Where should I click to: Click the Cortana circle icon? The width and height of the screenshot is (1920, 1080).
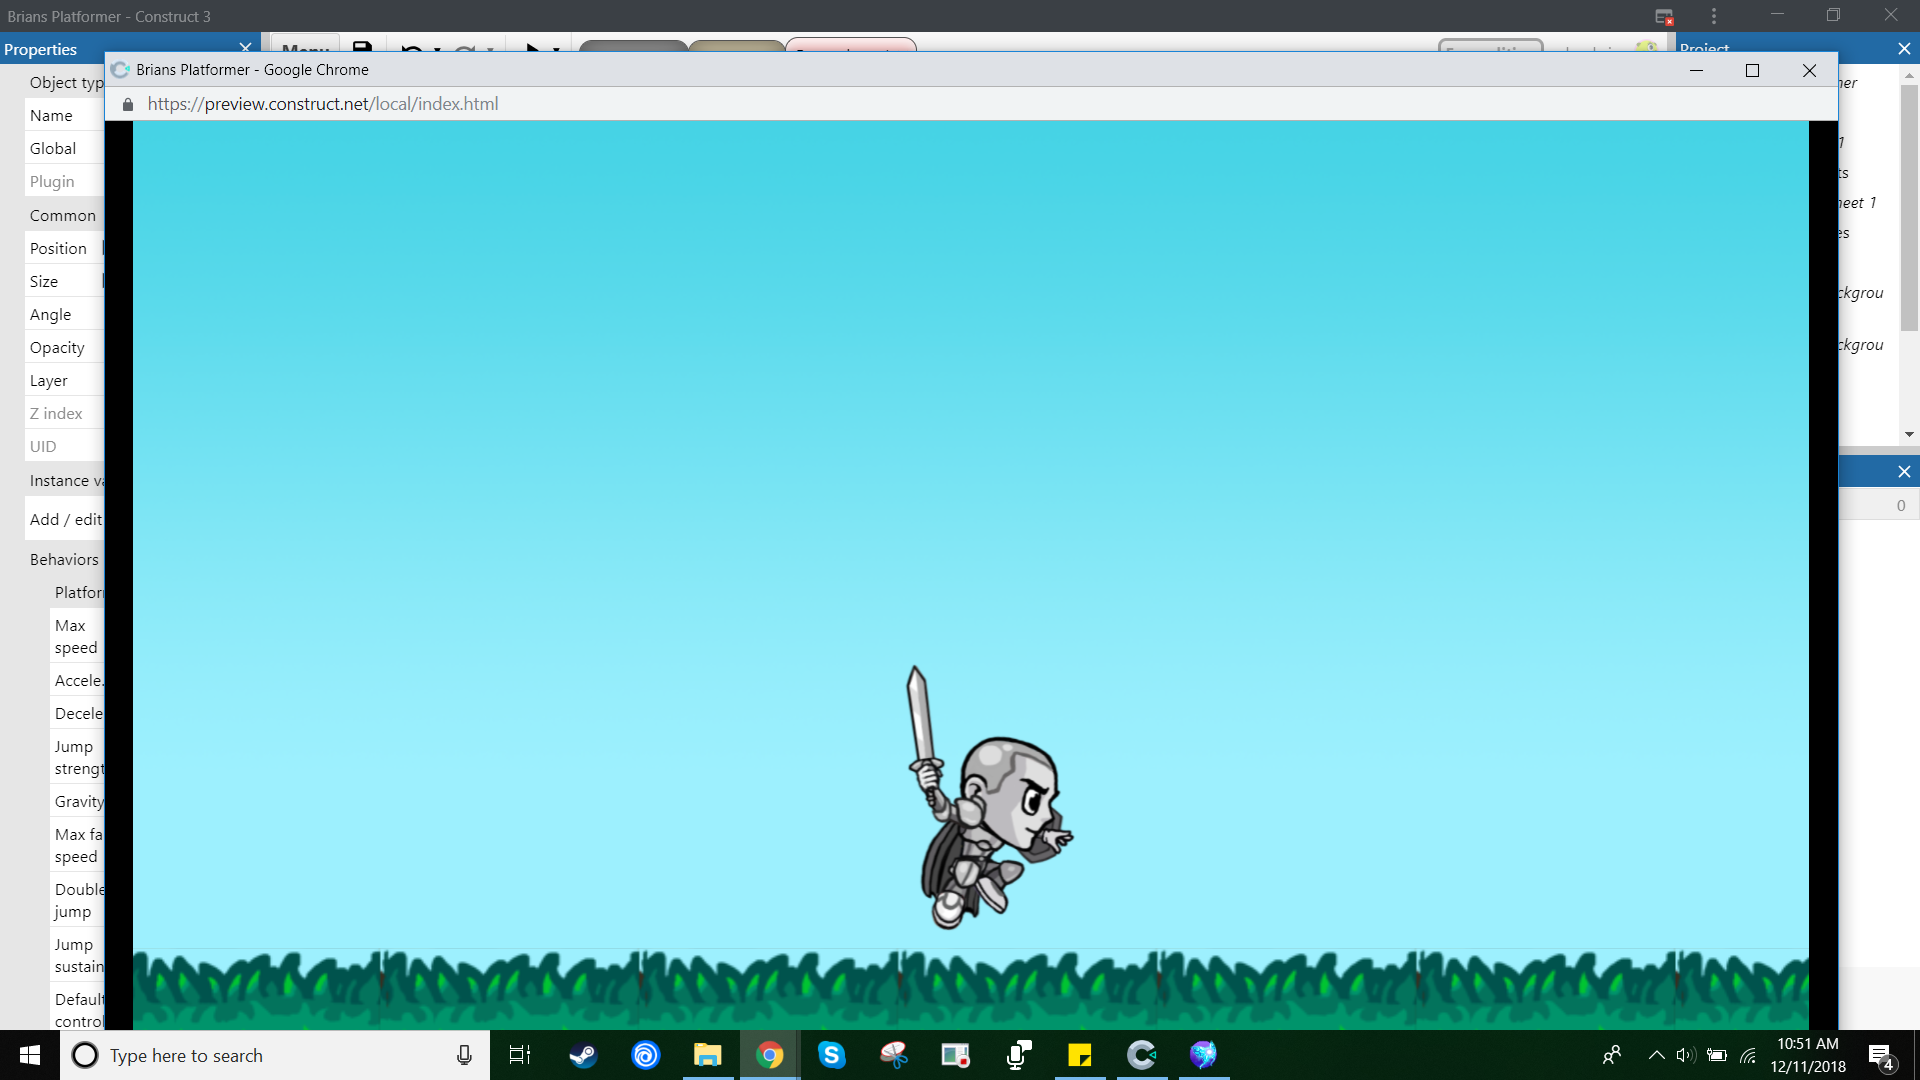point(85,1055)
